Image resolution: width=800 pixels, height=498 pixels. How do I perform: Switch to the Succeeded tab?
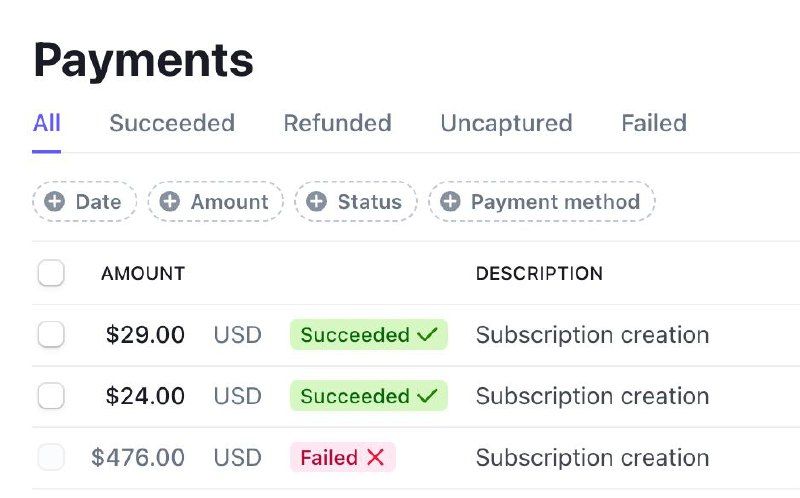(172, 123)
